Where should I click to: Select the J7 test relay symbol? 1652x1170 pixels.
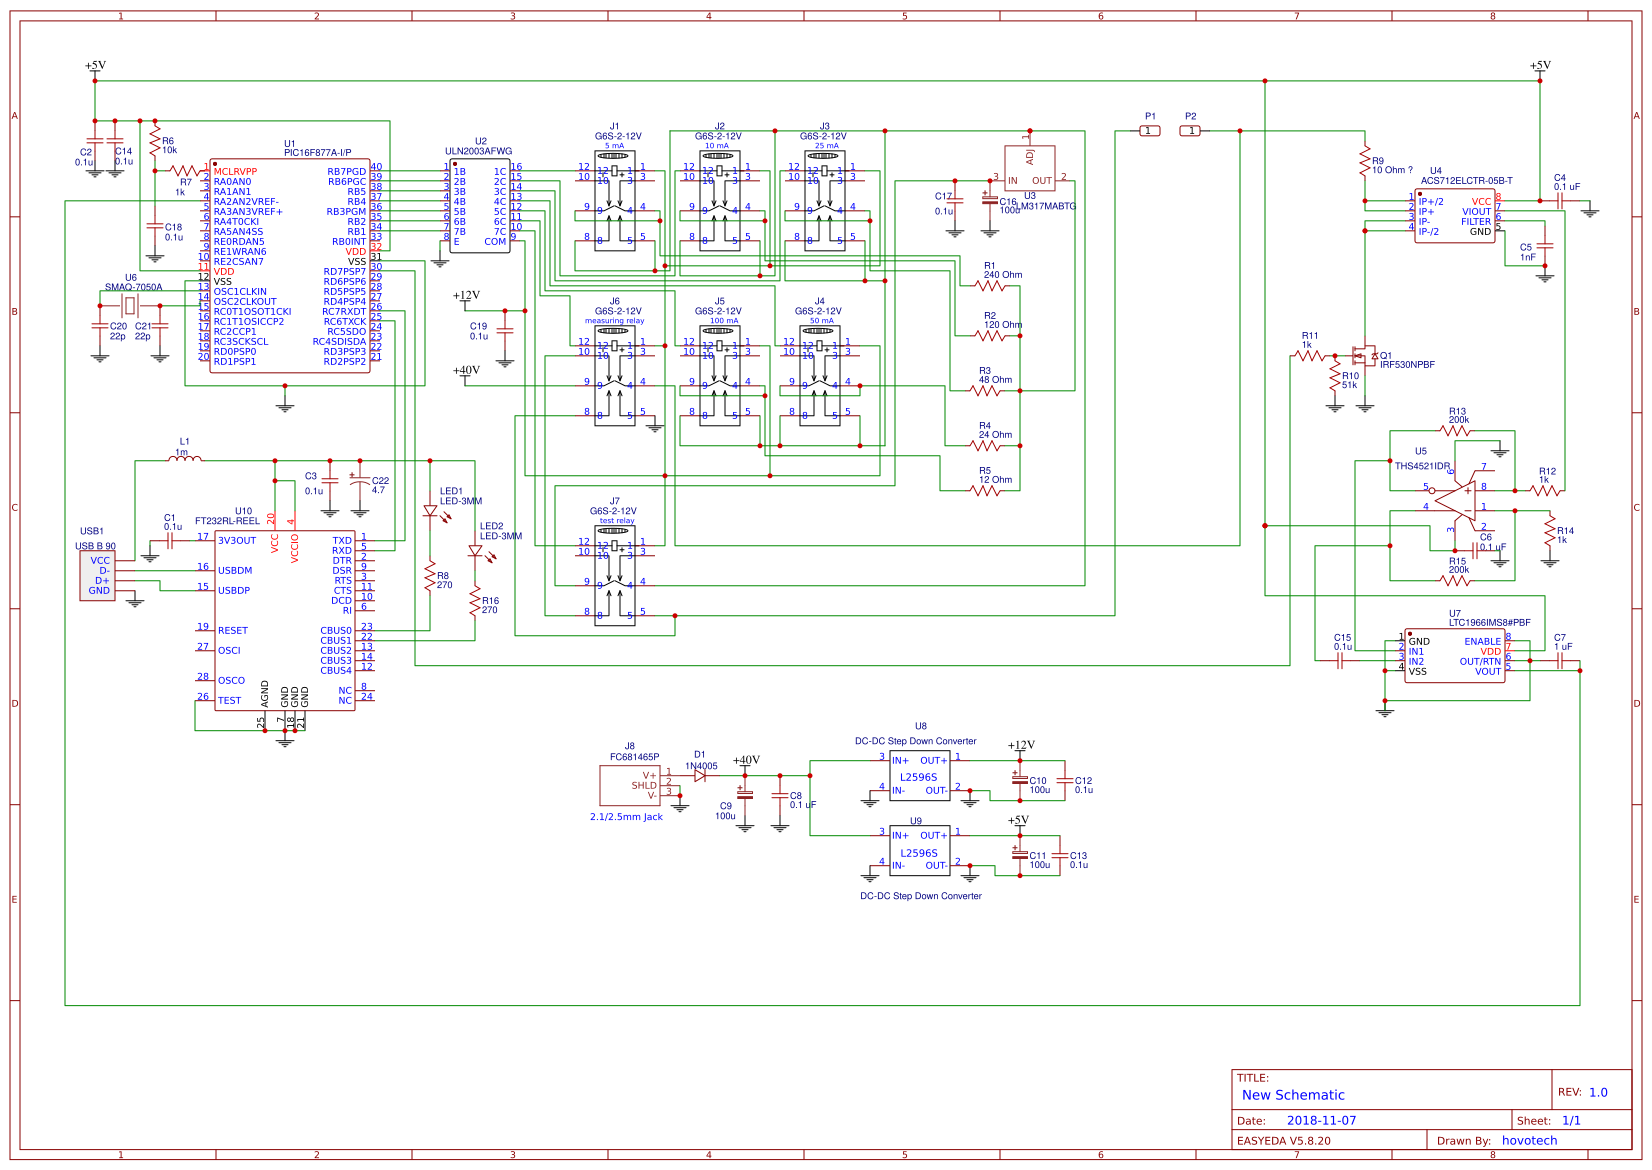pyautogui.click(x=615, y=575)
